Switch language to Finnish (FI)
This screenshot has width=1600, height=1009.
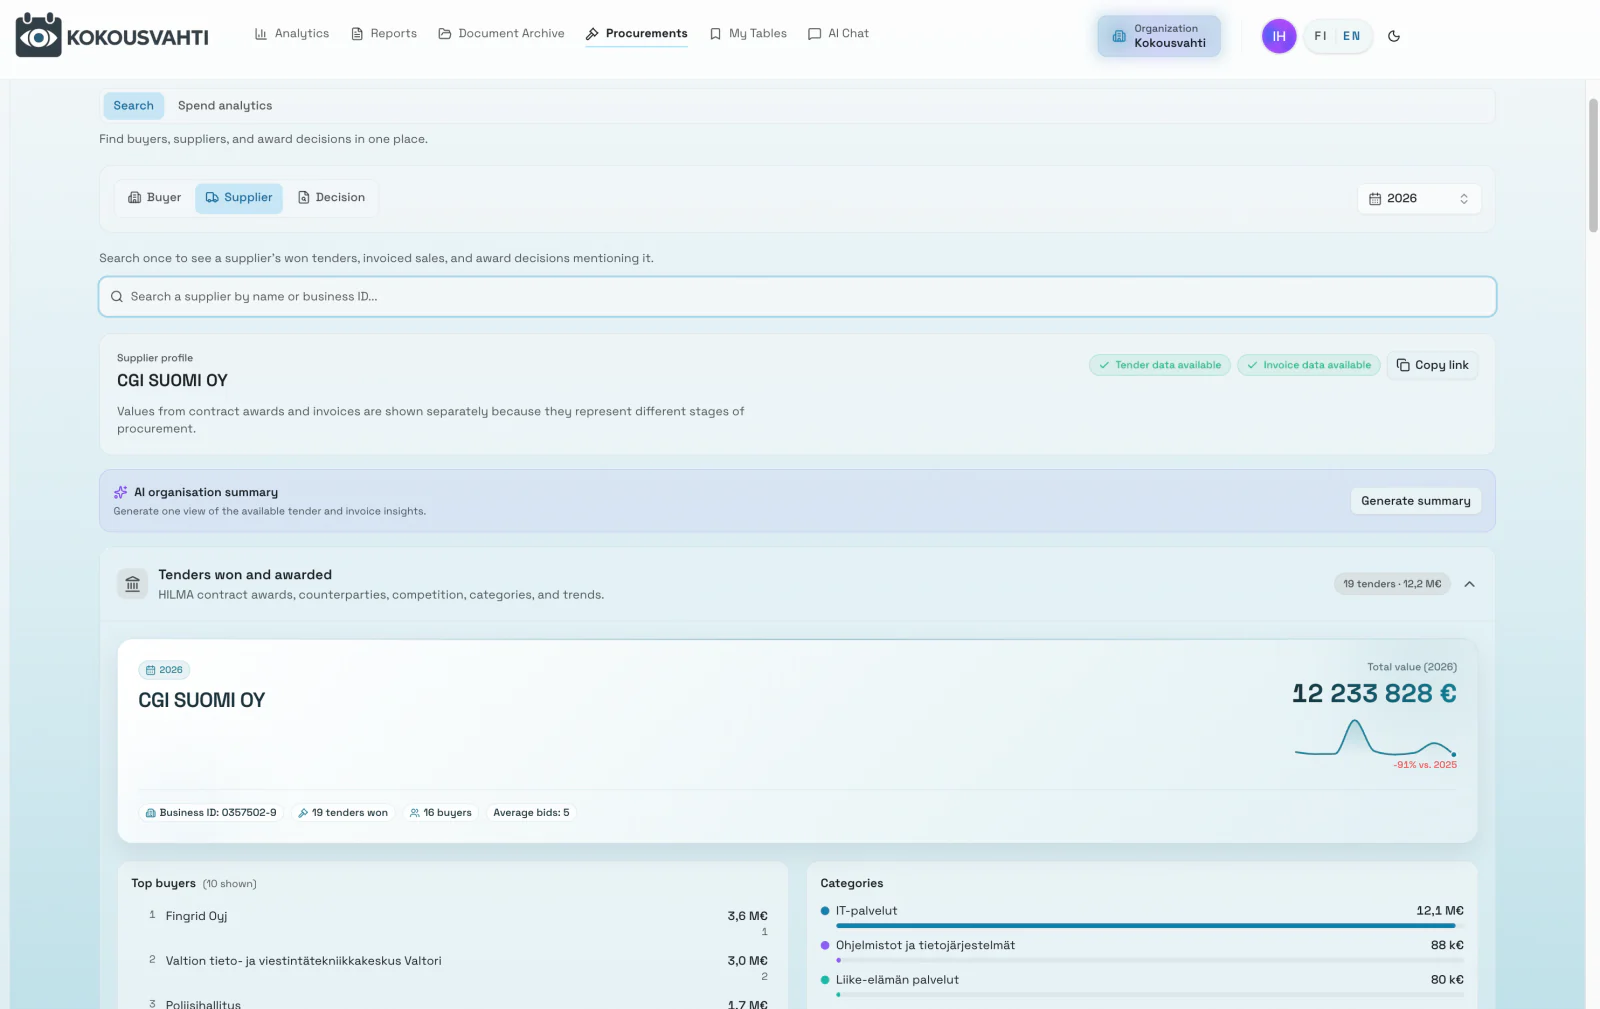point(1321,36)
